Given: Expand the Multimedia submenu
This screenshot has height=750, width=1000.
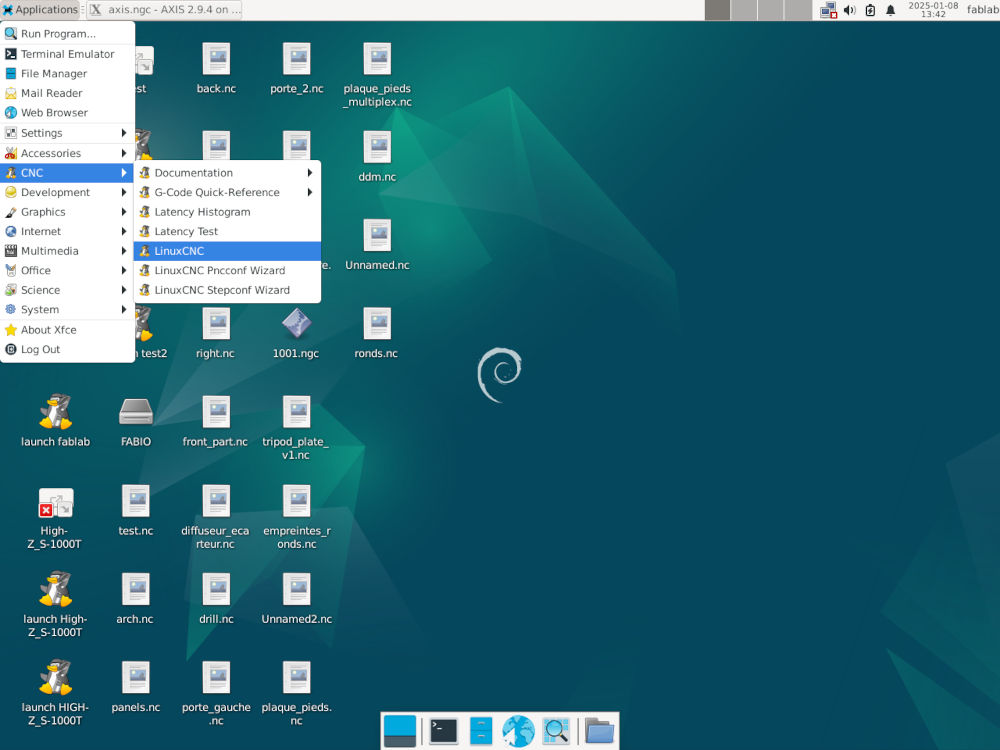Looking at the screenshot, I should (67, 251).
